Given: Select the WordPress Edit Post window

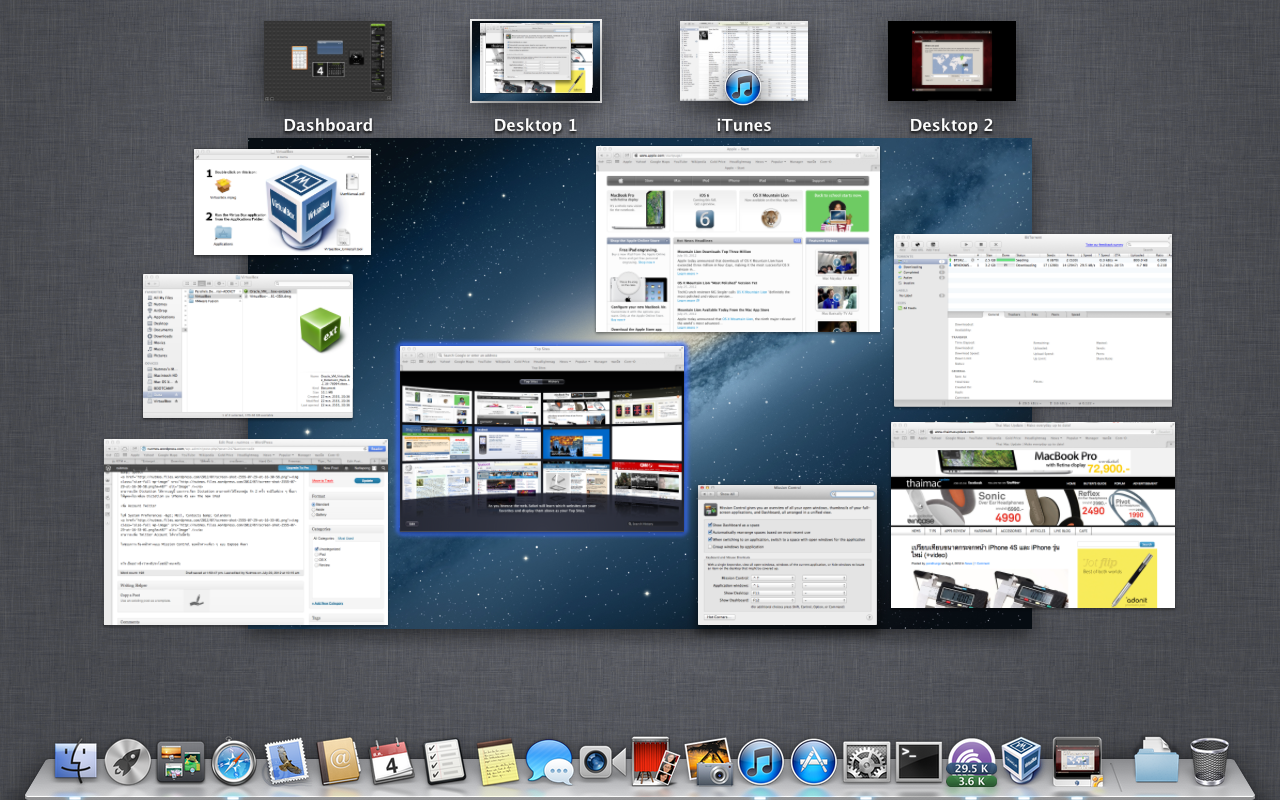Looking at the screenshot, I should (245, 532).
